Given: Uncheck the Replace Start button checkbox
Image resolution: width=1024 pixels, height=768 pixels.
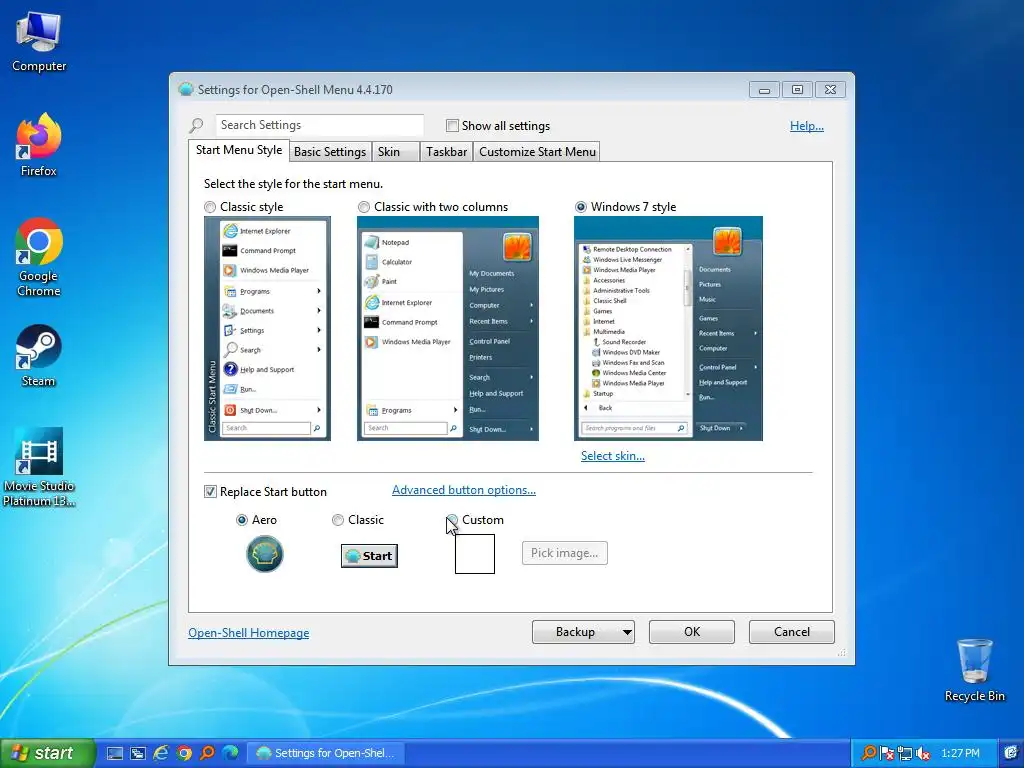Looking at the screenshot, I should [265, 492].
